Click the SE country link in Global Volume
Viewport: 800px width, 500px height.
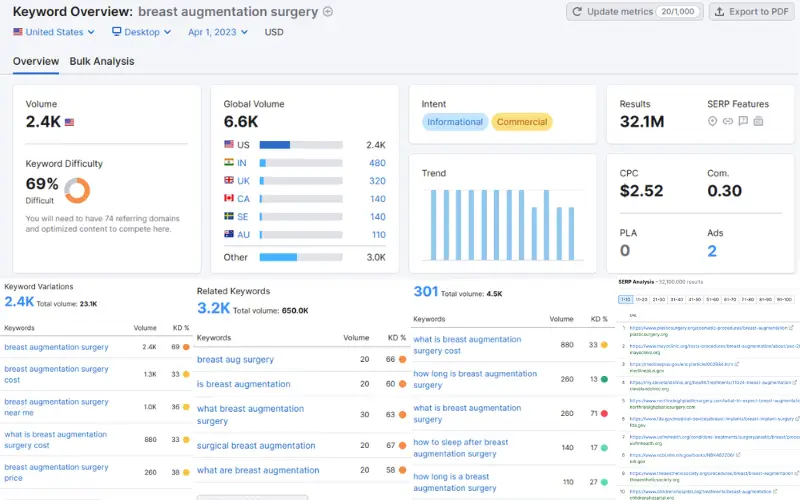click(242, 217)
